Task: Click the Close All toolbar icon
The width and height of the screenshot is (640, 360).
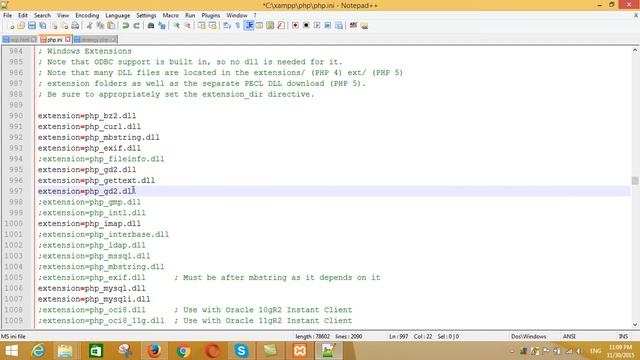Action: 64,26
